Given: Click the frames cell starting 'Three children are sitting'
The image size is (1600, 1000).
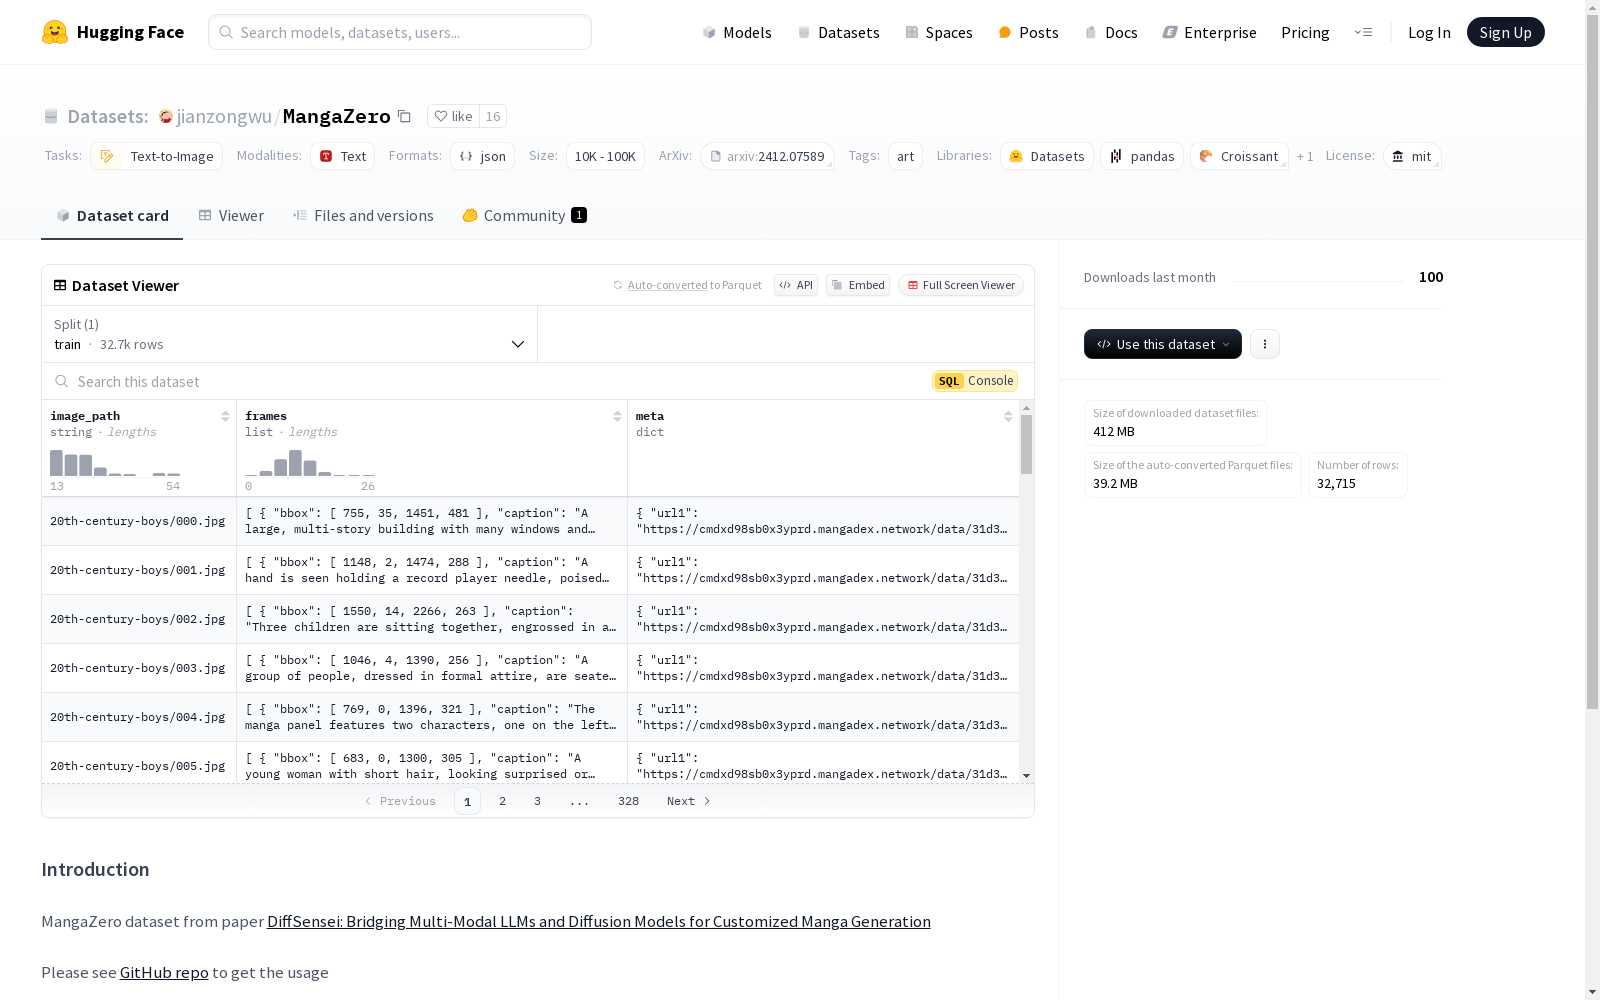Looking at the screenshot, I should click(432, 619).
